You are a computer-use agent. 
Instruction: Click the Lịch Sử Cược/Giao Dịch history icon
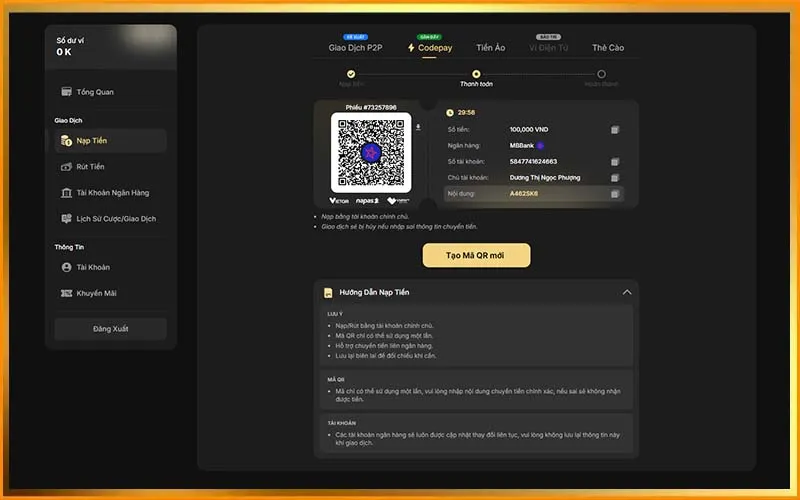point(66,219)
